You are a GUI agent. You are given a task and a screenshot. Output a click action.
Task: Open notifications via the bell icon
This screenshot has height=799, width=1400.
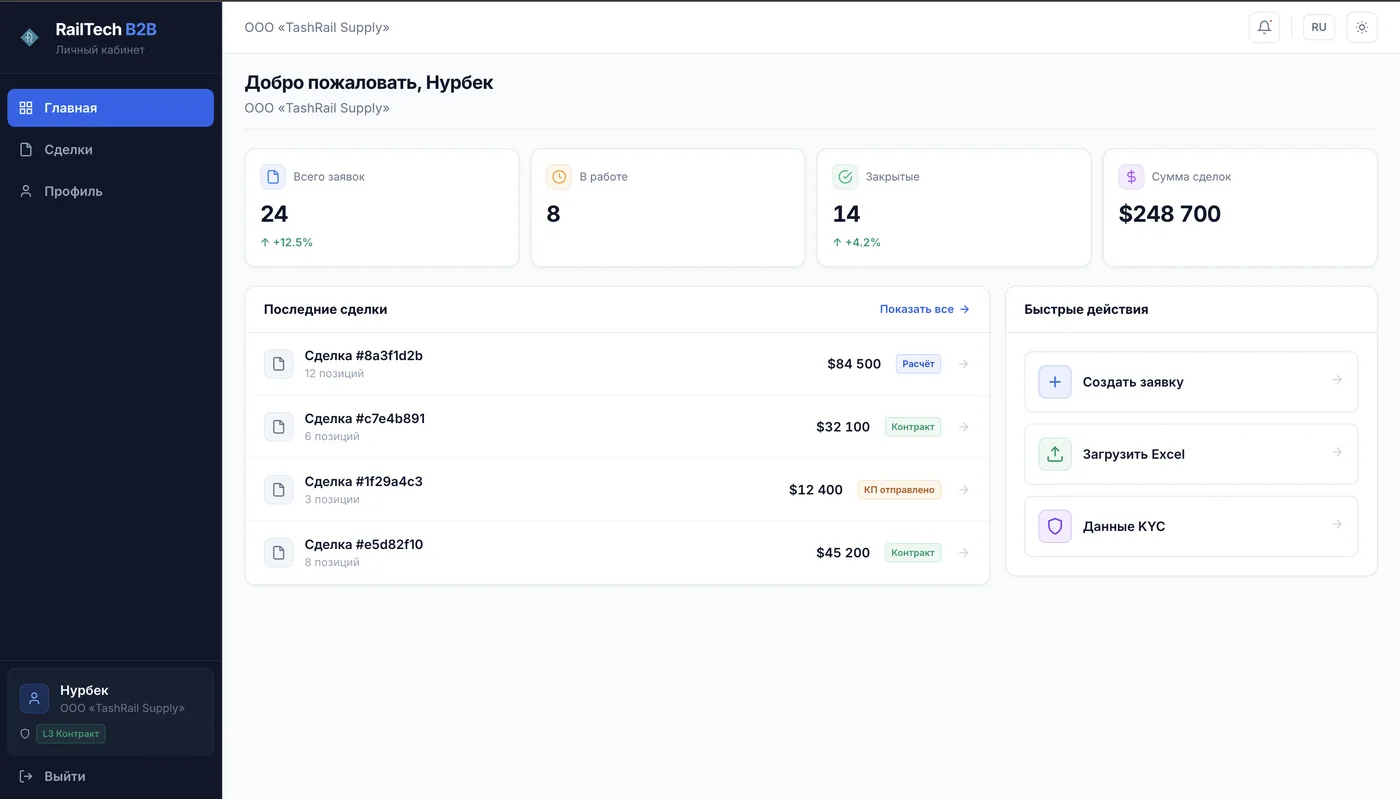1263,27
